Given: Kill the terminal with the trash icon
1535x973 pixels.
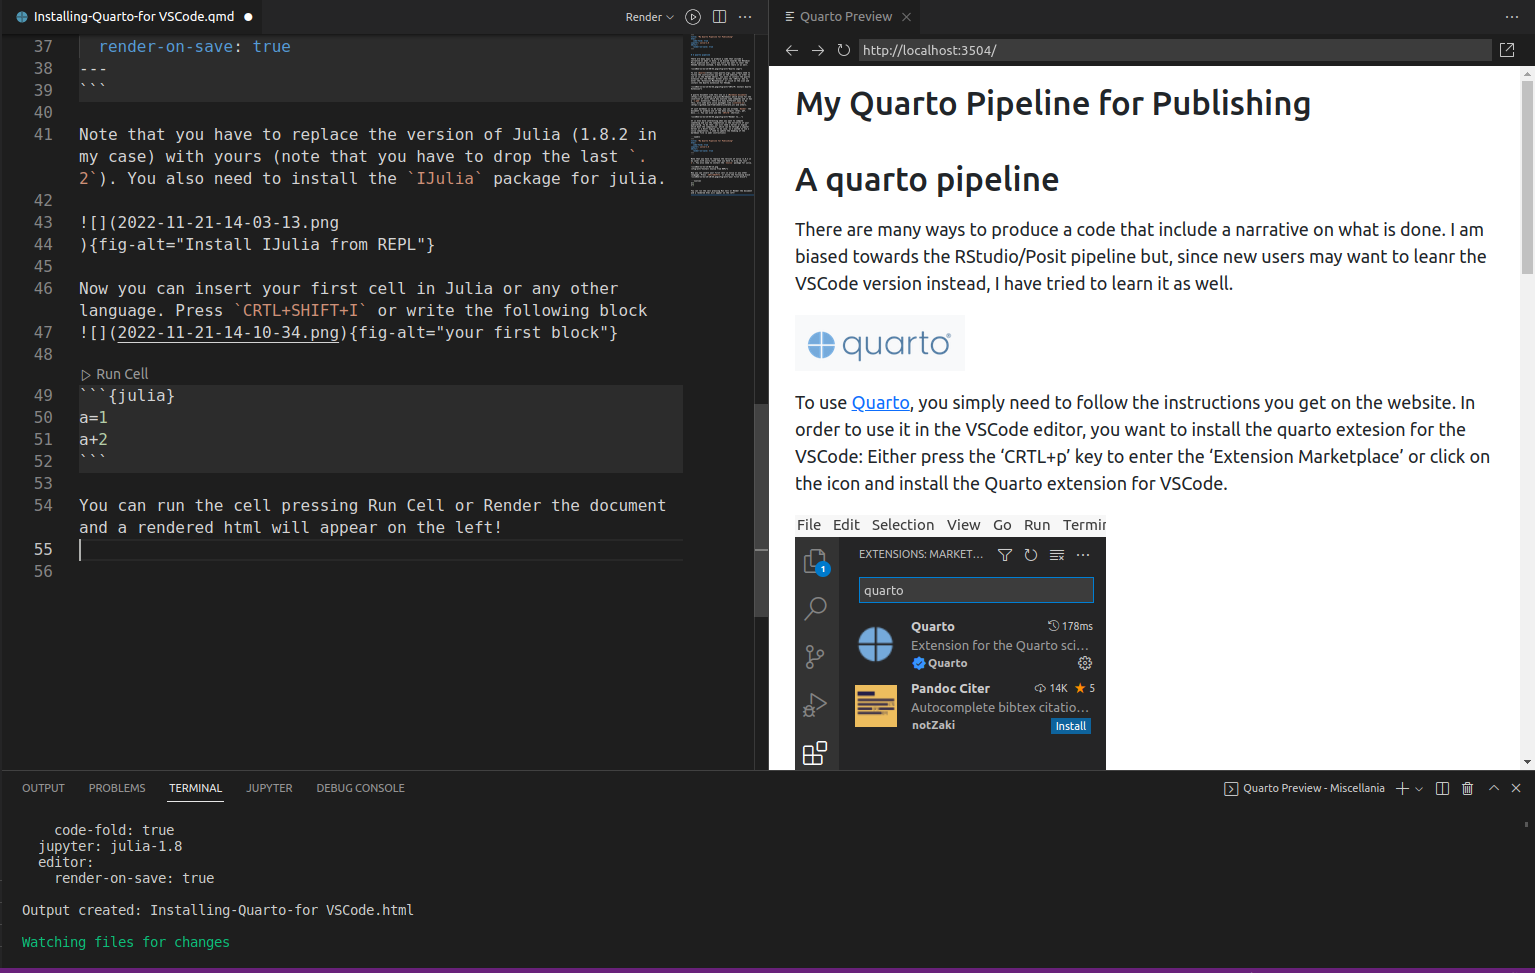Looking at the screenshot, I should (1467, 788).
